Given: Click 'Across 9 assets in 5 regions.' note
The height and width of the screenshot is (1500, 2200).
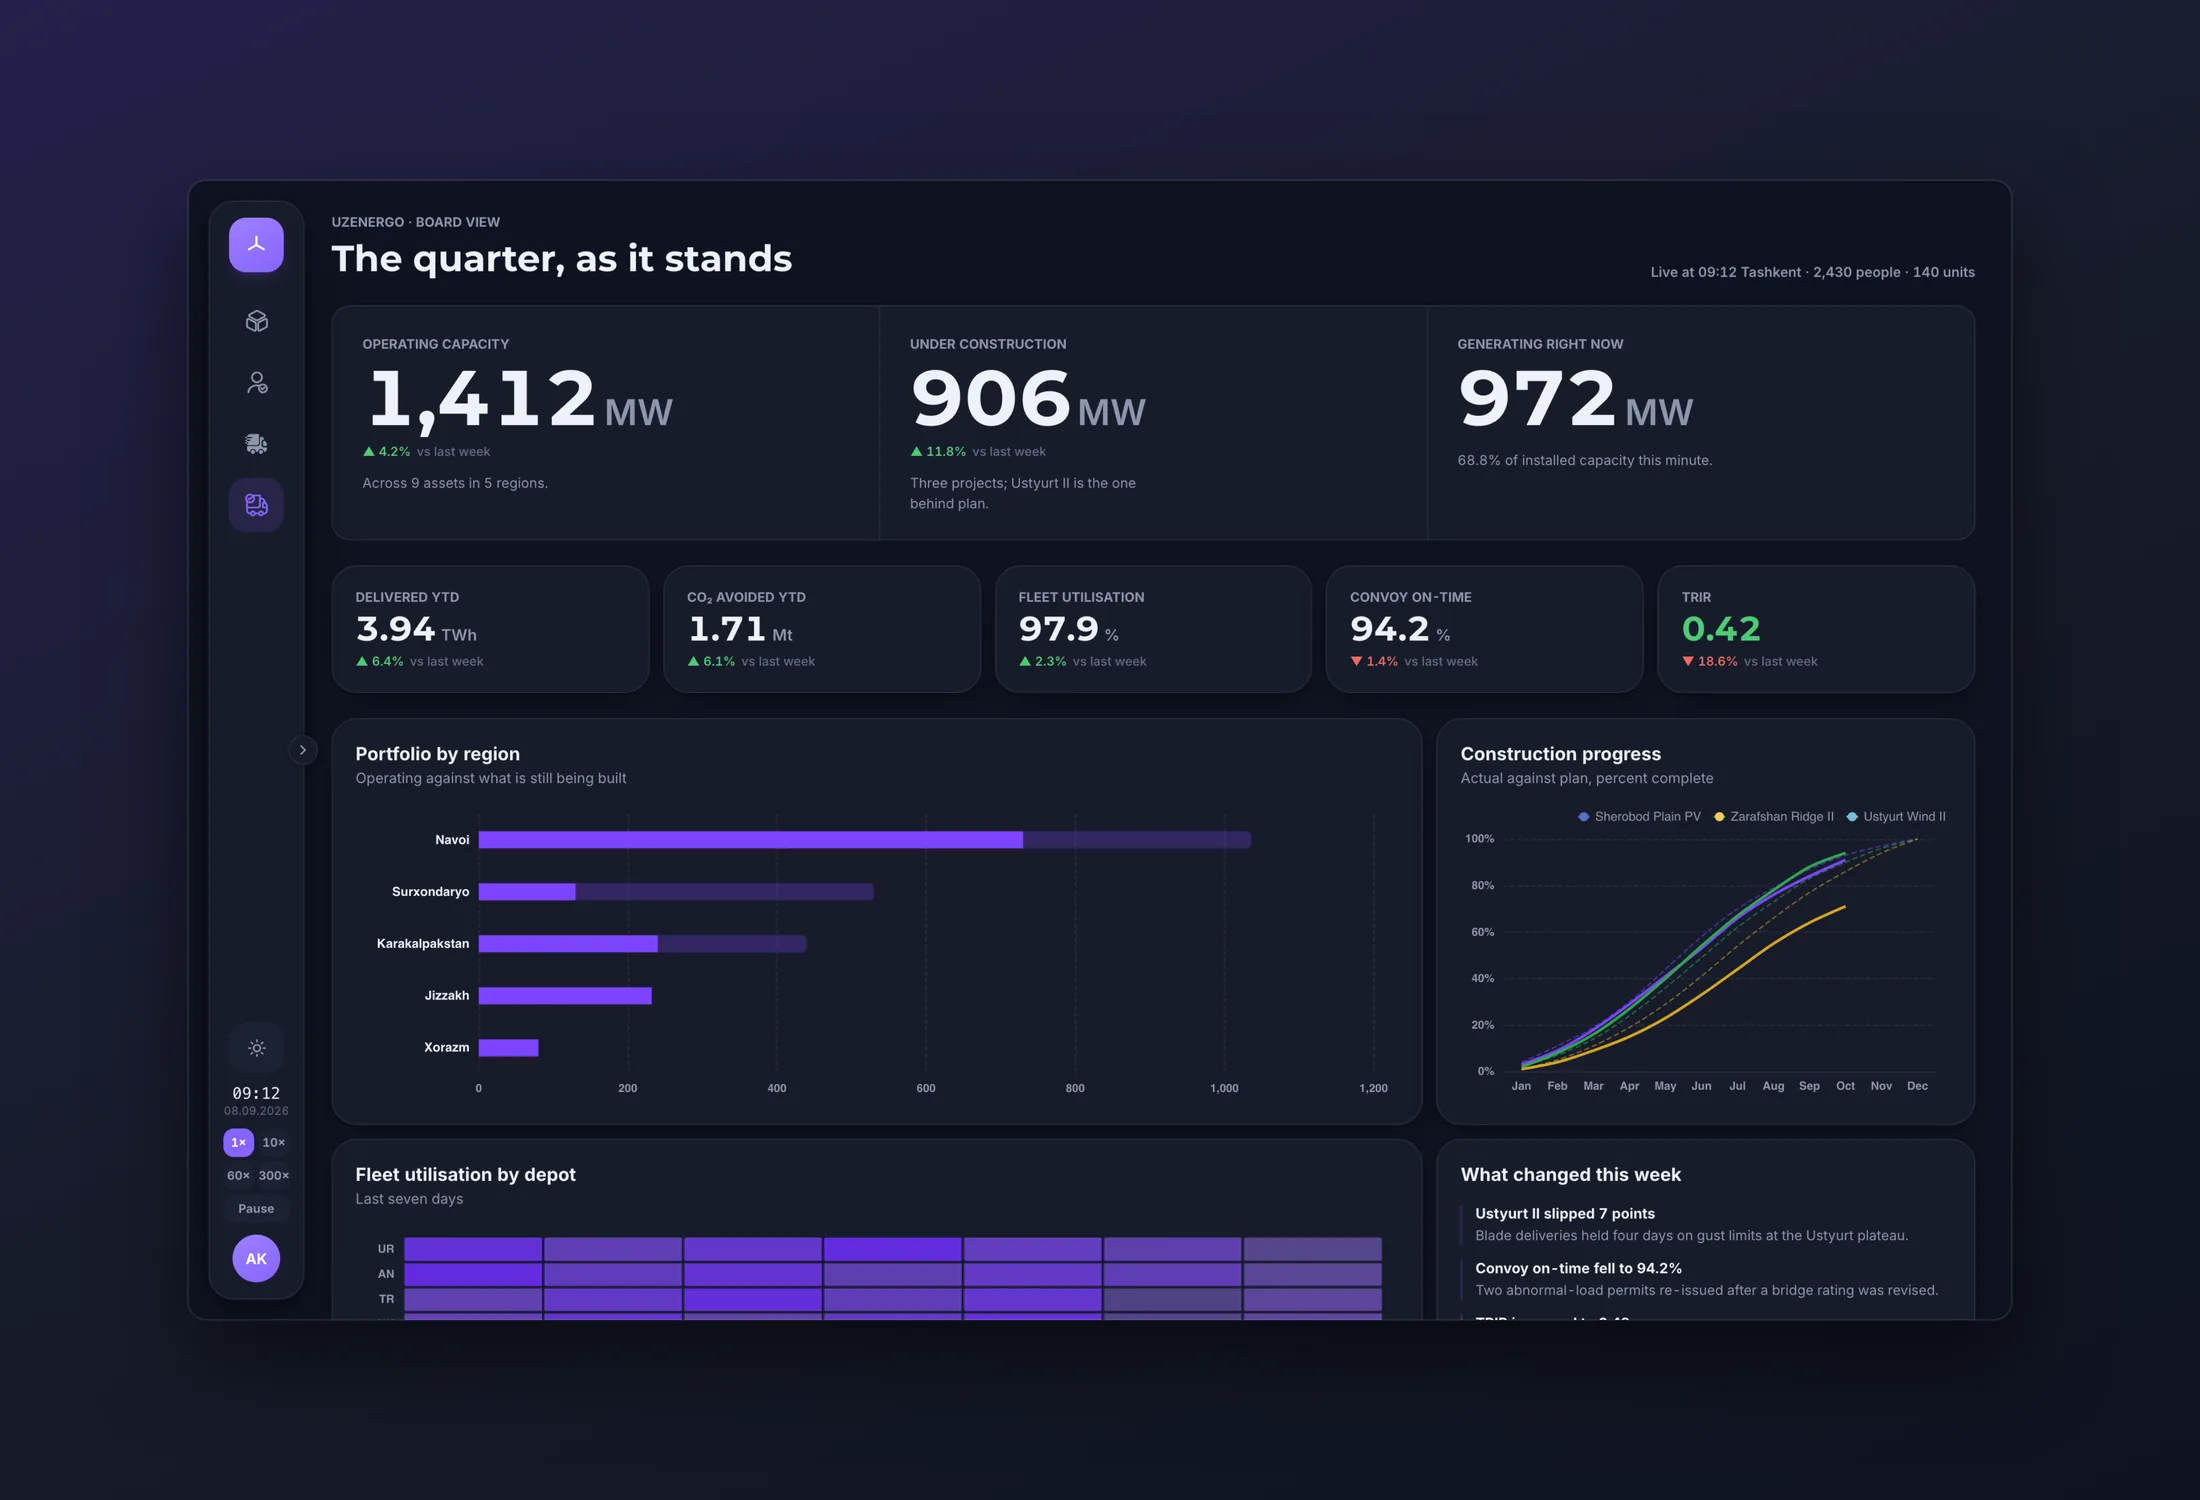Looking at the screenshot, I should coord(455,483).
